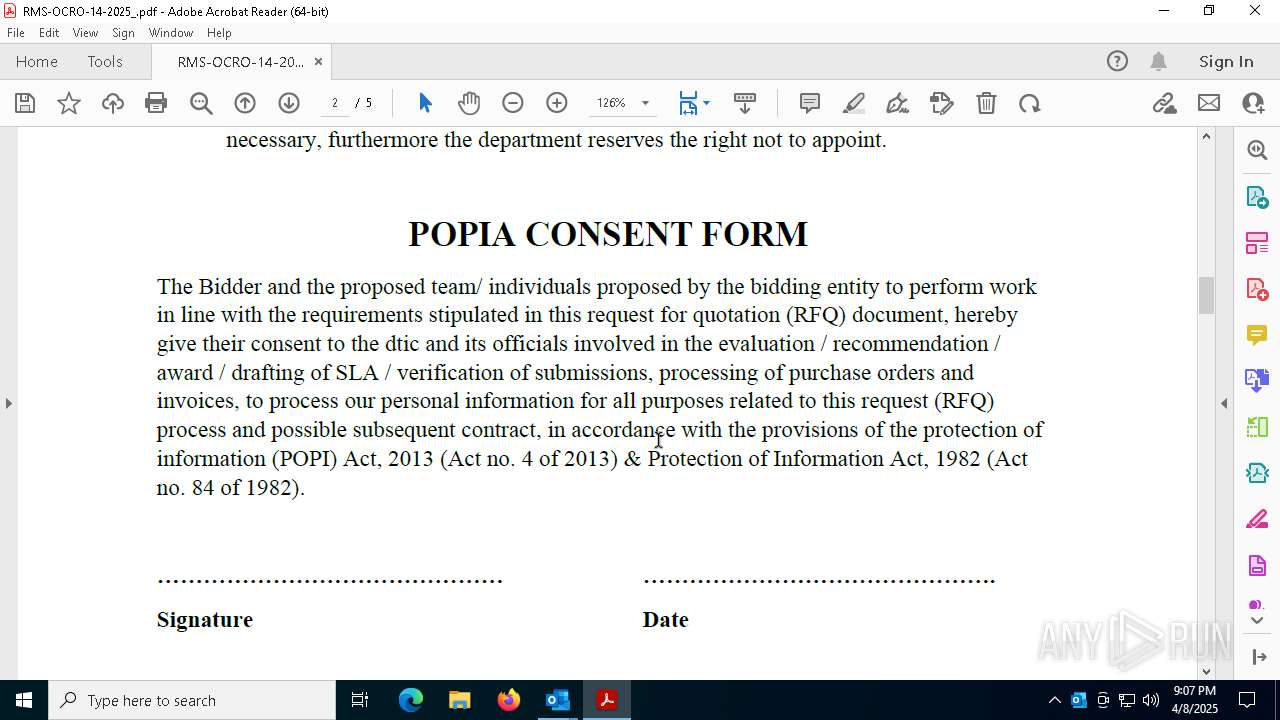Image resolution: width=1280 pixels, height=720 pixels.
Task: Enable scrolling mode
Action: click(745, 103)
